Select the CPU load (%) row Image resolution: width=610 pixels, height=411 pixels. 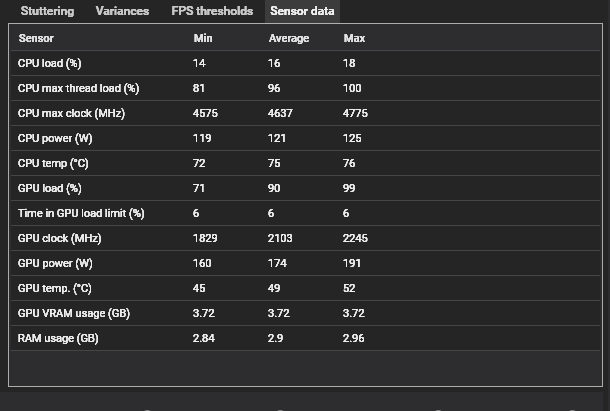(x=305, y=63)
